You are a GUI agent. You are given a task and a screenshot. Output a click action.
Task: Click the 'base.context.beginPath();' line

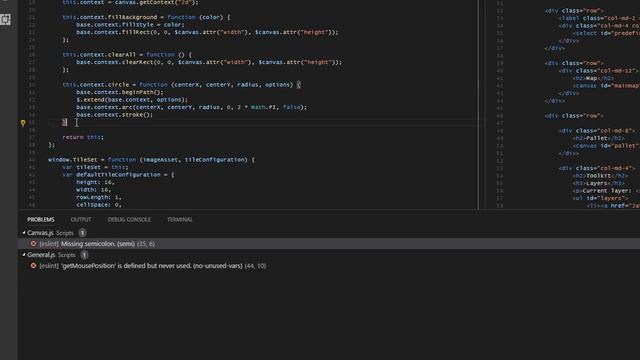pos(120,92)
